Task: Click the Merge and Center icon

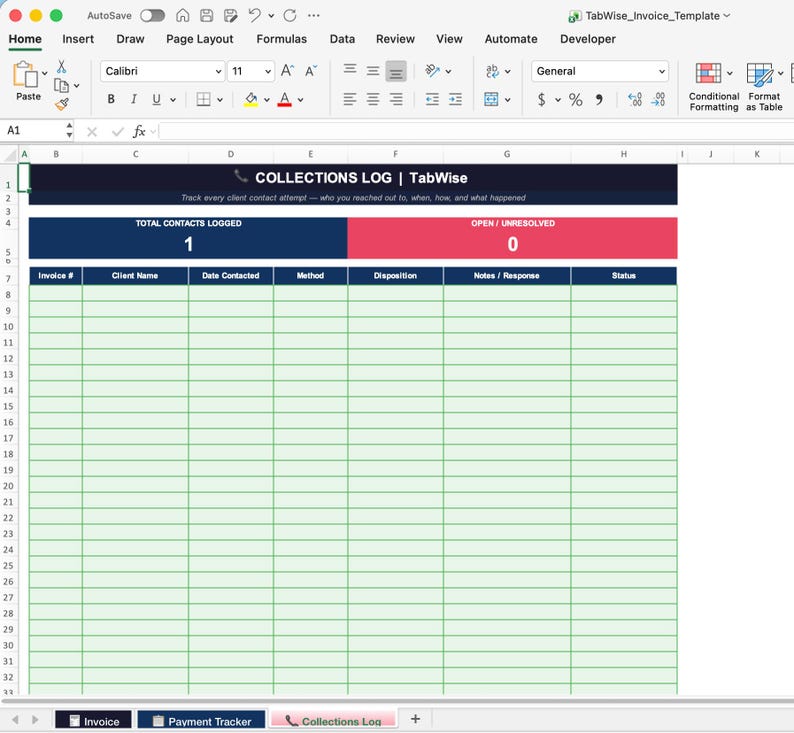Action: [491, 99]
